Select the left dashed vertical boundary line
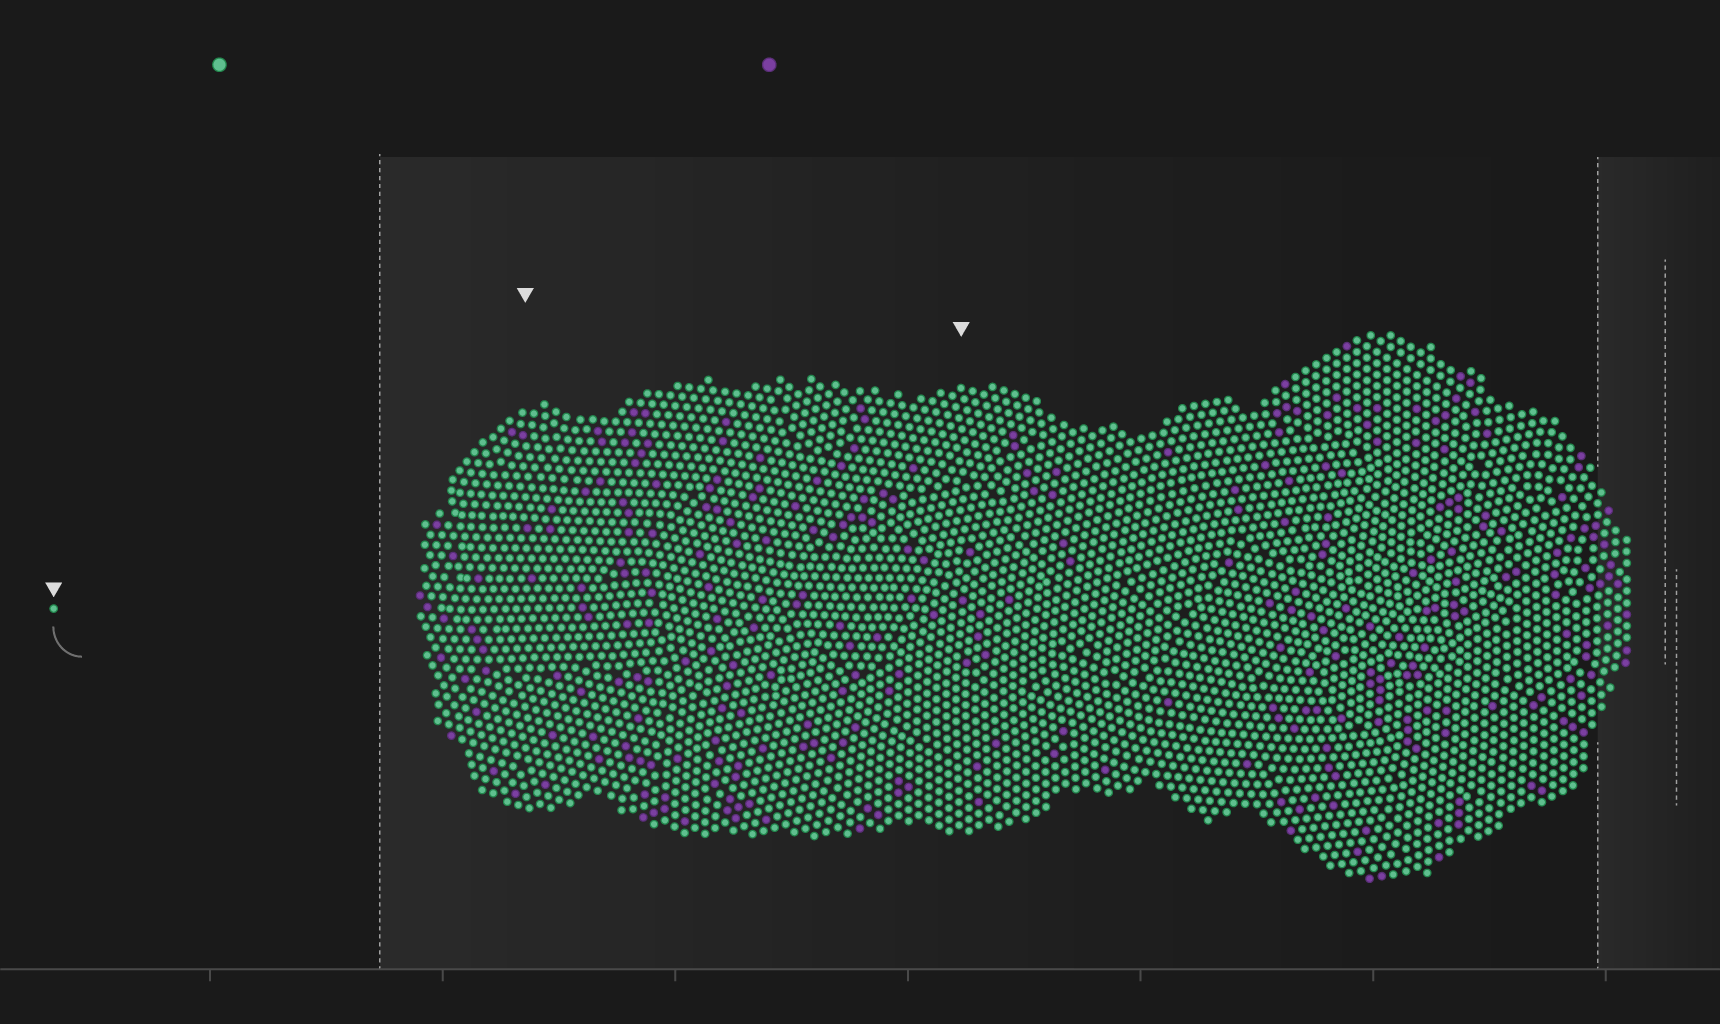Screen dimensions: 1720x1024 (x=380, y=560)
